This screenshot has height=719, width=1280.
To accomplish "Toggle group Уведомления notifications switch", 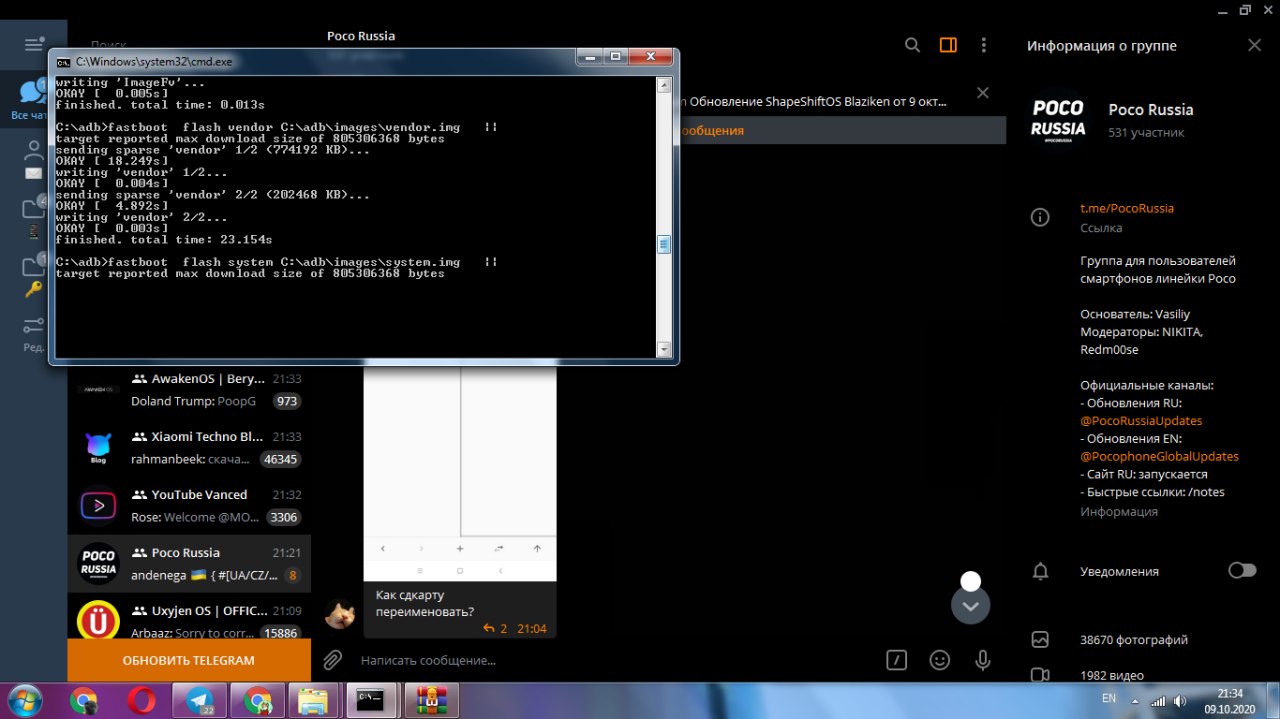I will pyautogui.click(x=1242, y=570).
